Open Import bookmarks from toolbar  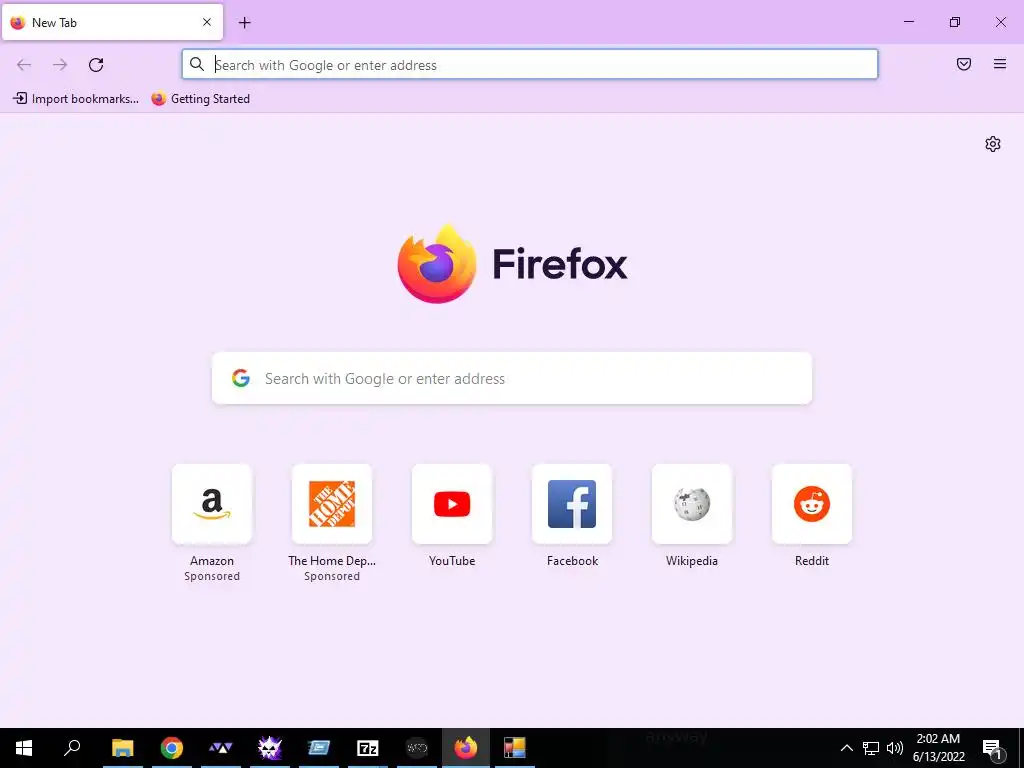76,99
